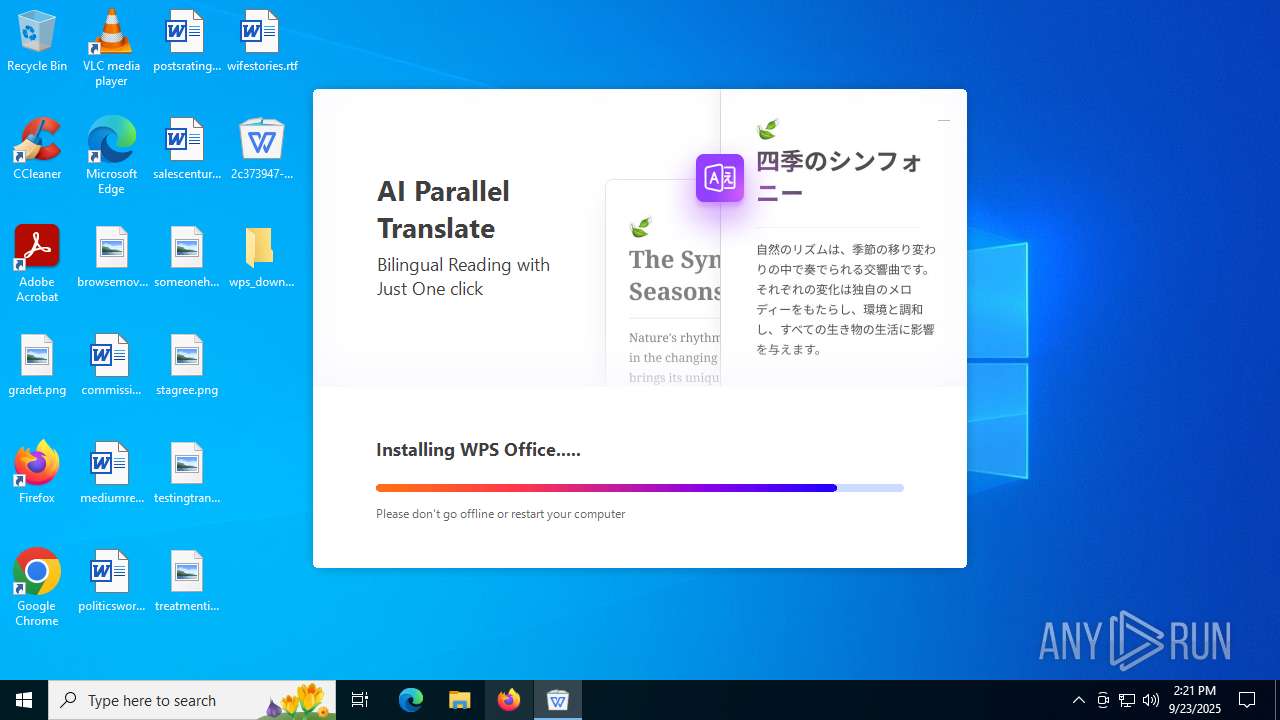Select the politicswor document icon

click(x=111, y=582)
